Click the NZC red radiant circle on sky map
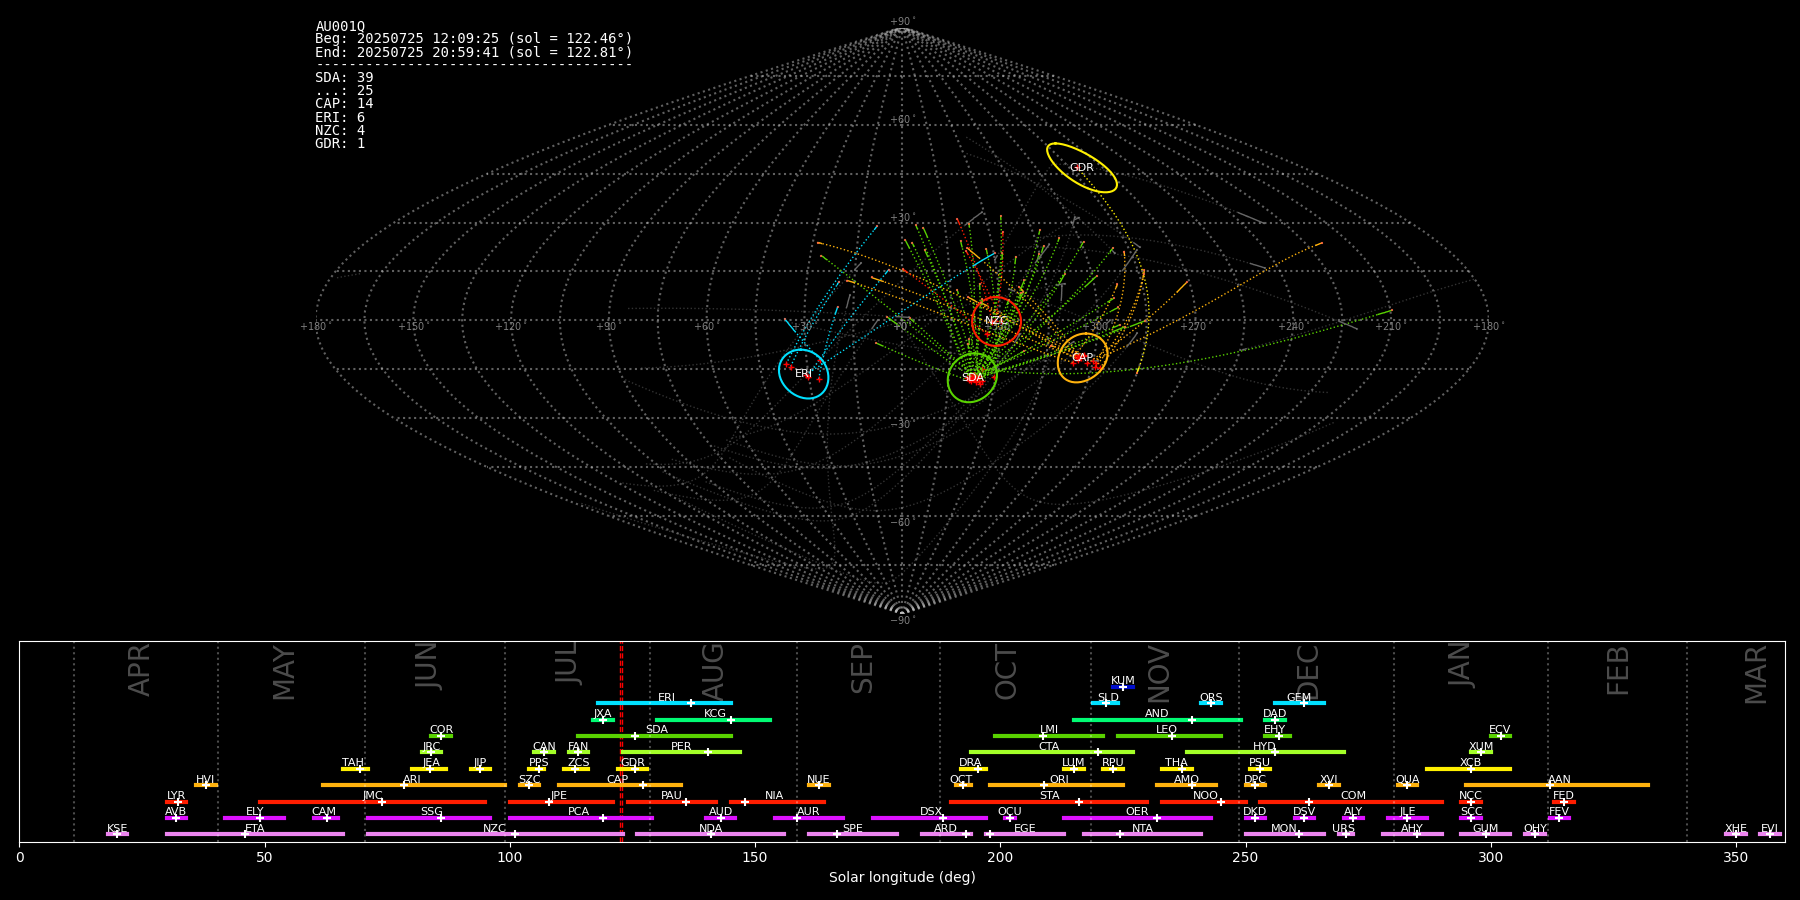1800x900 pixels. [x=996, y=321]
